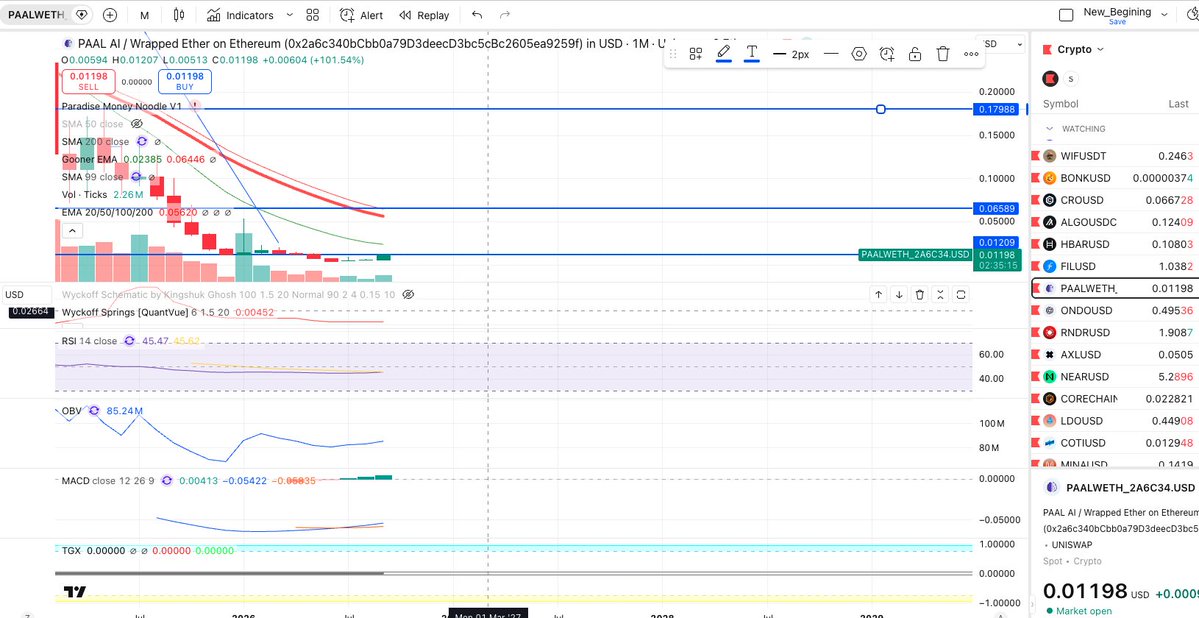Screen dimensions: 1199x618
Task: Move the Wyckoff pane down
Action: tap(899, 294)
